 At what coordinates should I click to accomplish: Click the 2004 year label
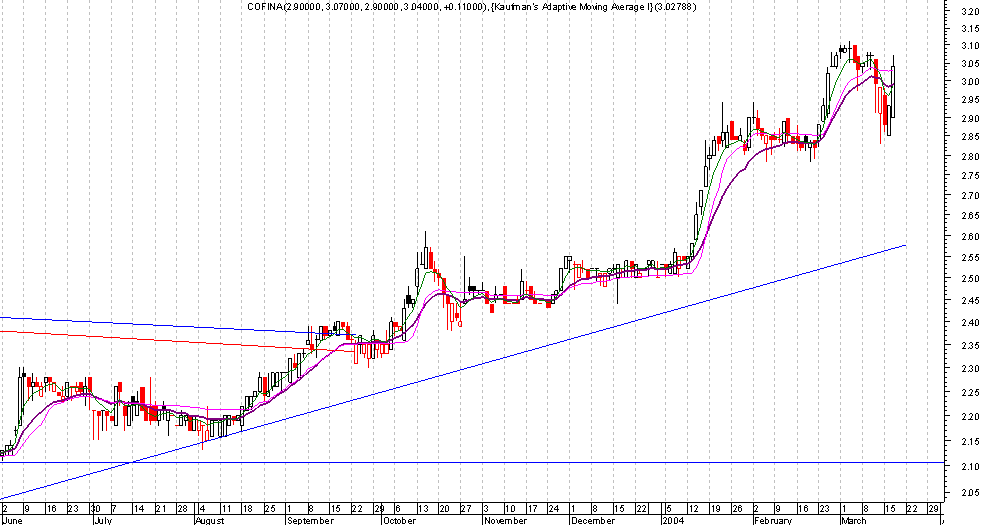(672, 521)
